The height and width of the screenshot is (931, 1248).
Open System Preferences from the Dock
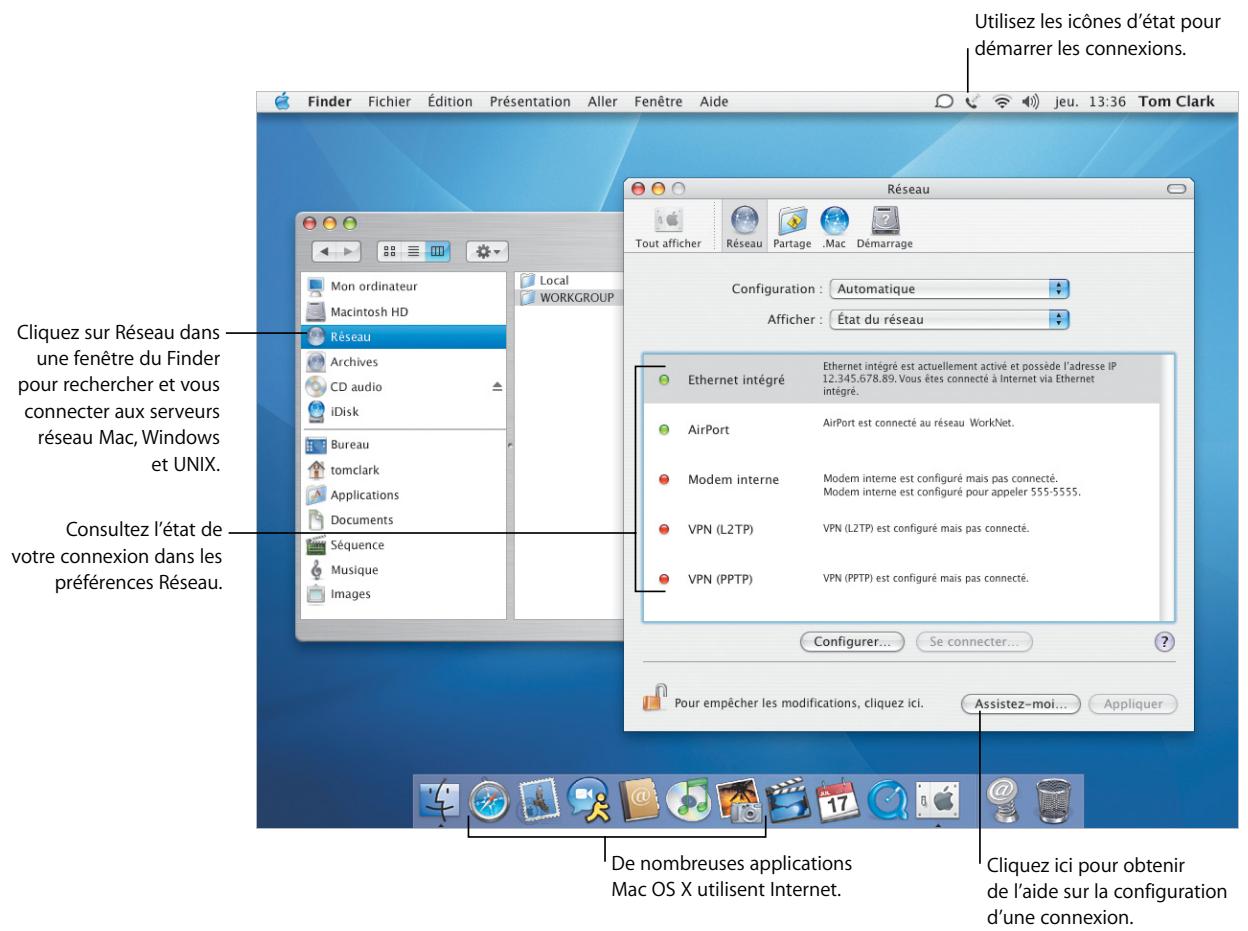[937, 800]
